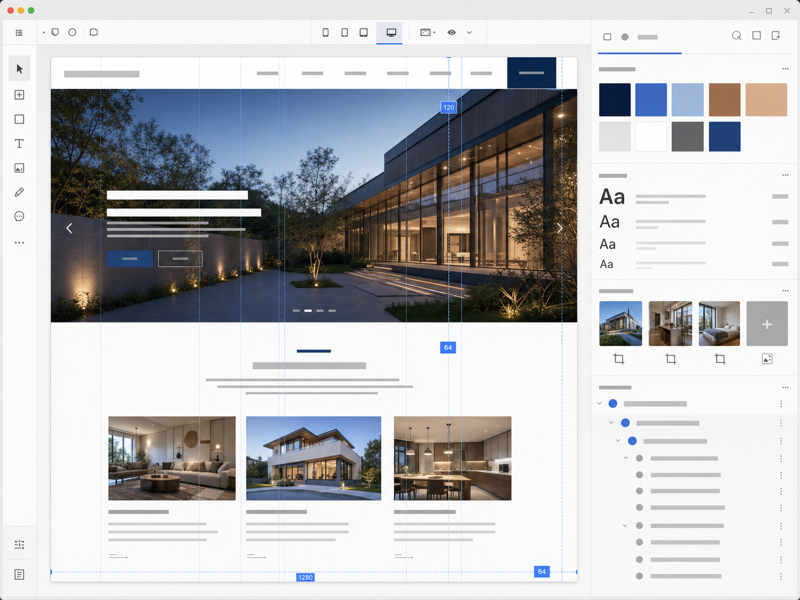Toggle the eye preview mode
The width and height of the screenshot is (800, 600).
point(452,33)
